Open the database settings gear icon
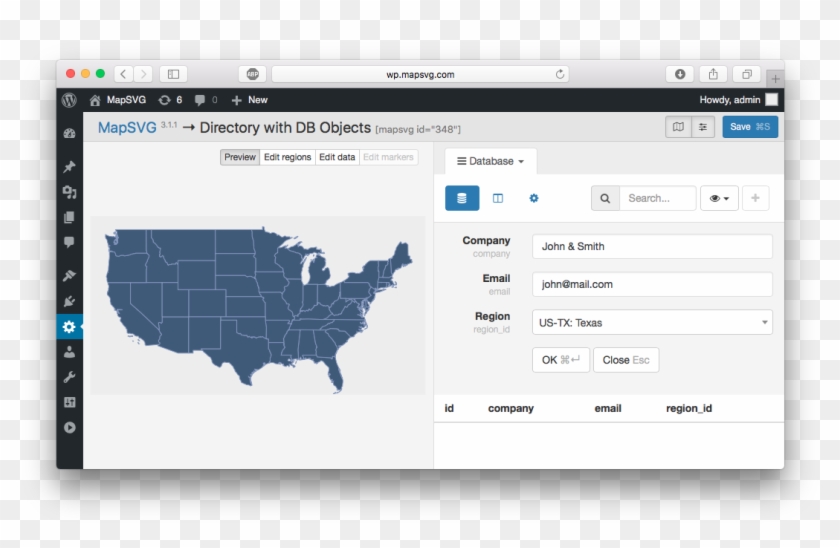840x548 pixels. coord(534,198)
